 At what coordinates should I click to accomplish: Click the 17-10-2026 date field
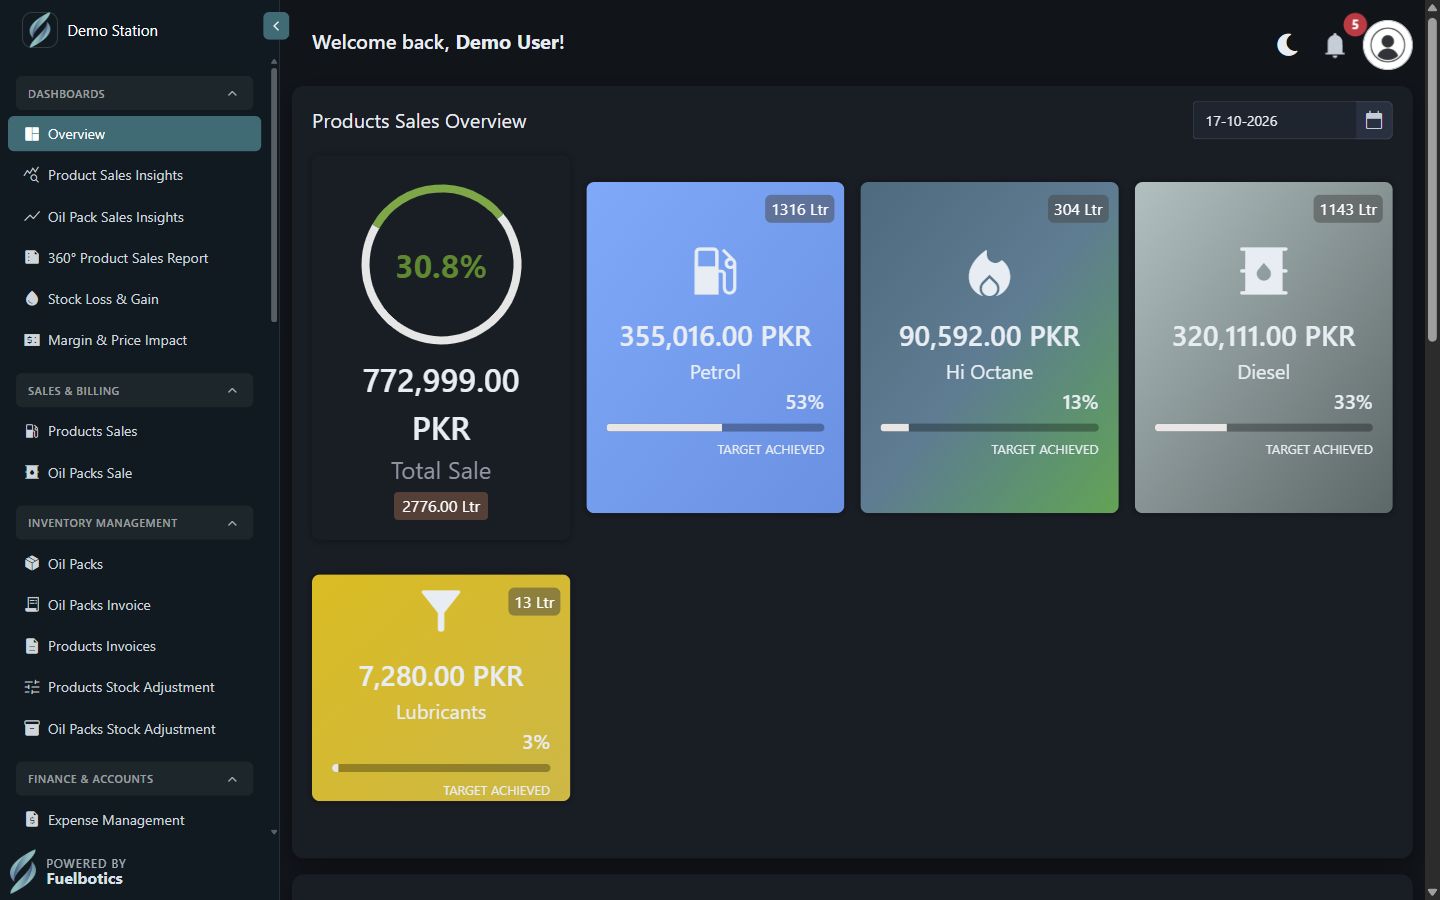pyautogui.click(x=1275, y=120)
